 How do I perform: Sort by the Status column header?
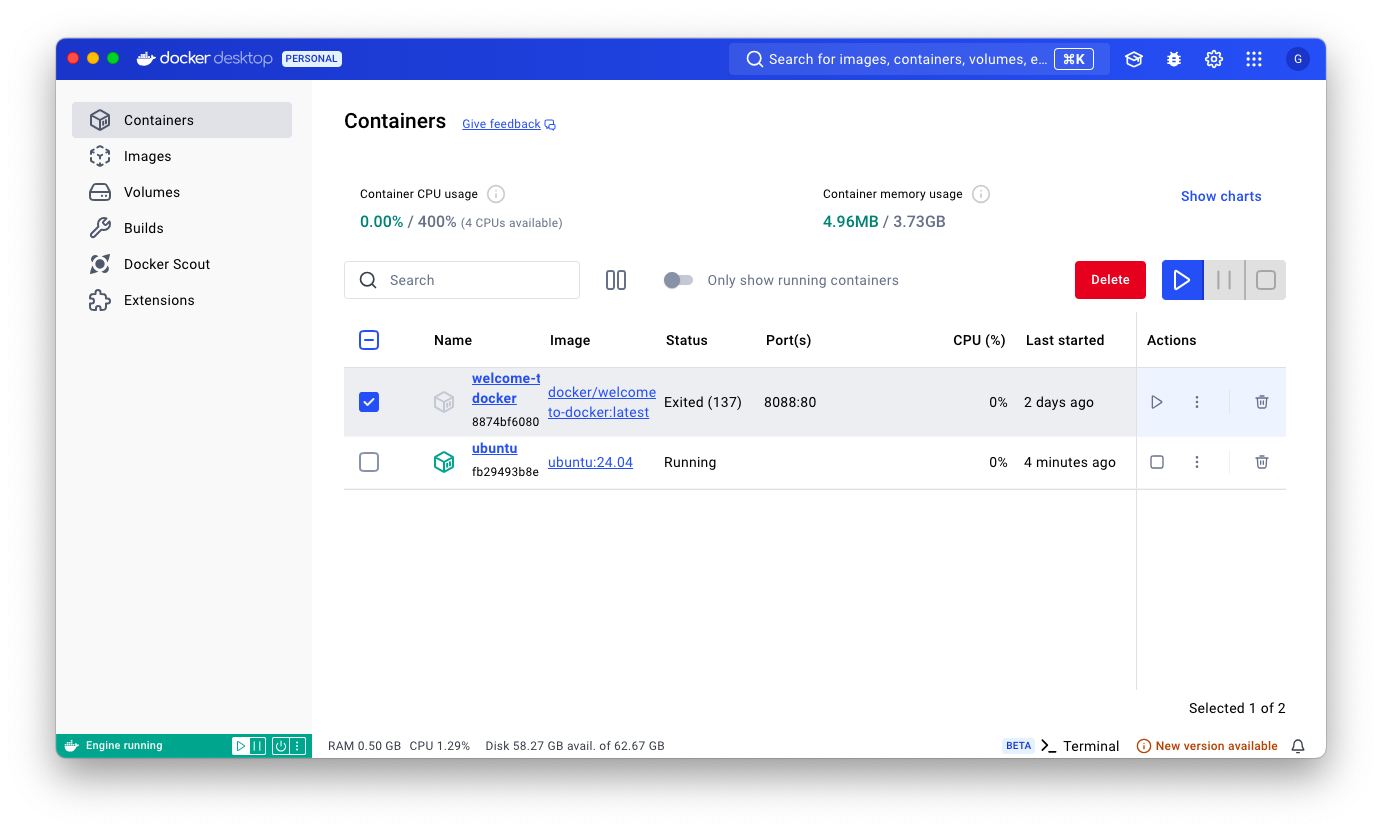click(687, 340)
